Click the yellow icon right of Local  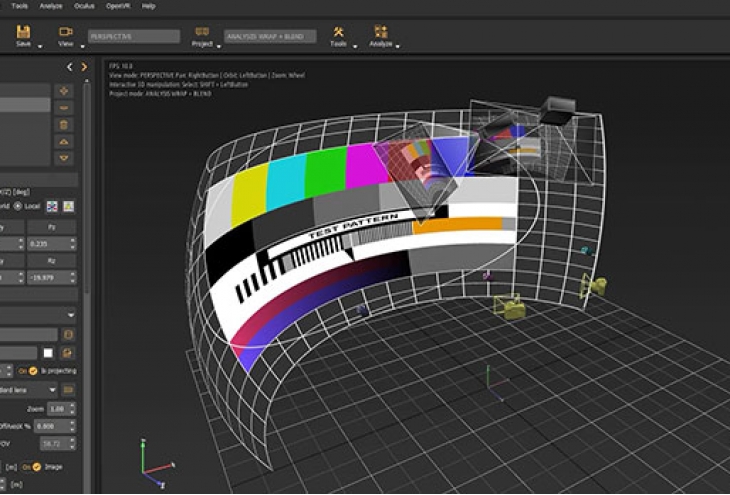(x=68, y=206)
